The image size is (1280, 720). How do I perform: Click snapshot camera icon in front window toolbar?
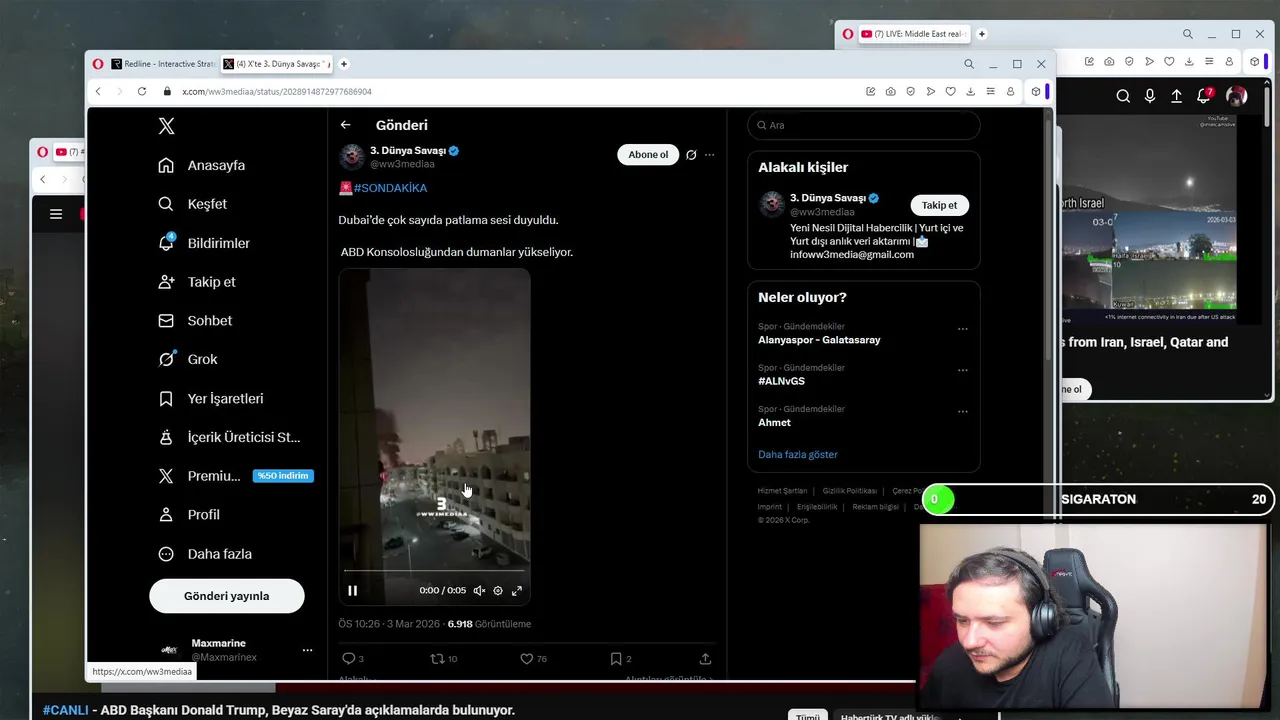click(890, 91)
